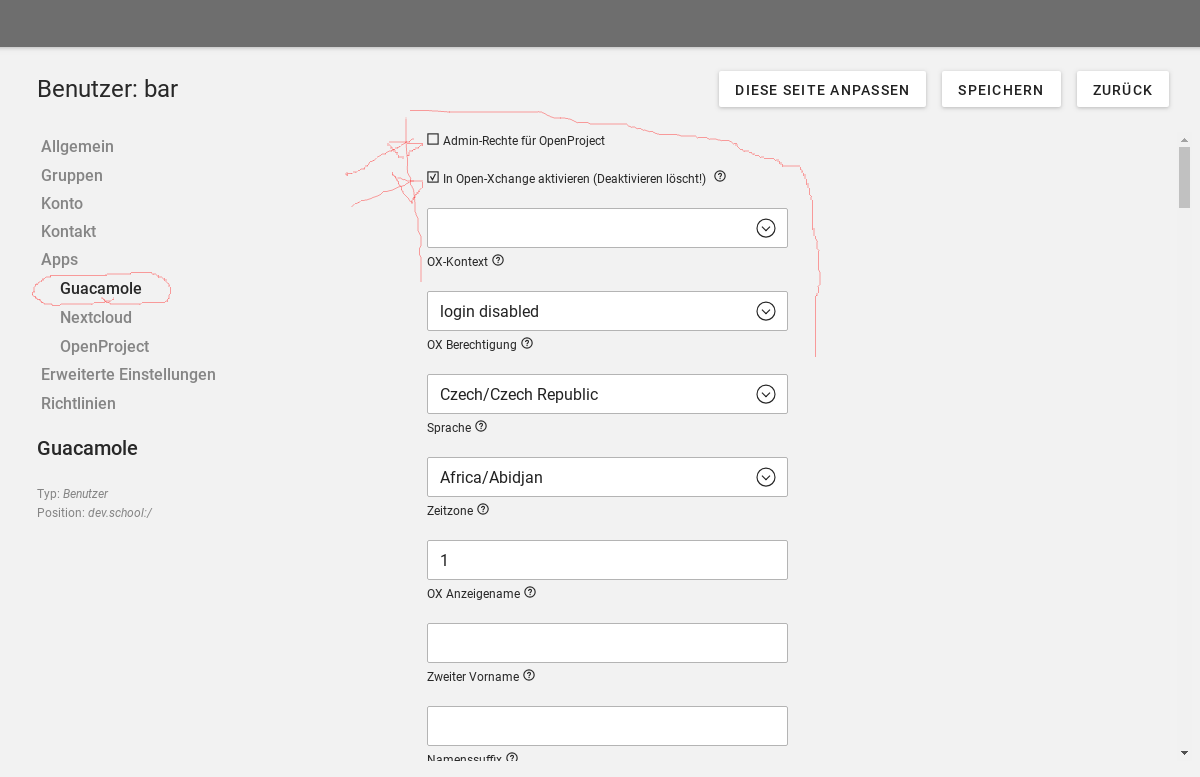Switch to the Allgemein section
Viewport: 1200px width, 777px height.
(77, 146)
